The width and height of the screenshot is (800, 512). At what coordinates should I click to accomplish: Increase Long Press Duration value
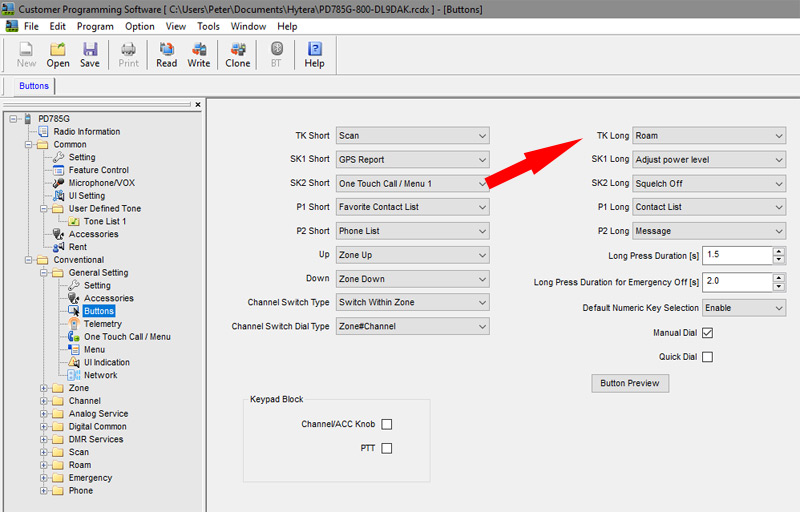point(779,251)
